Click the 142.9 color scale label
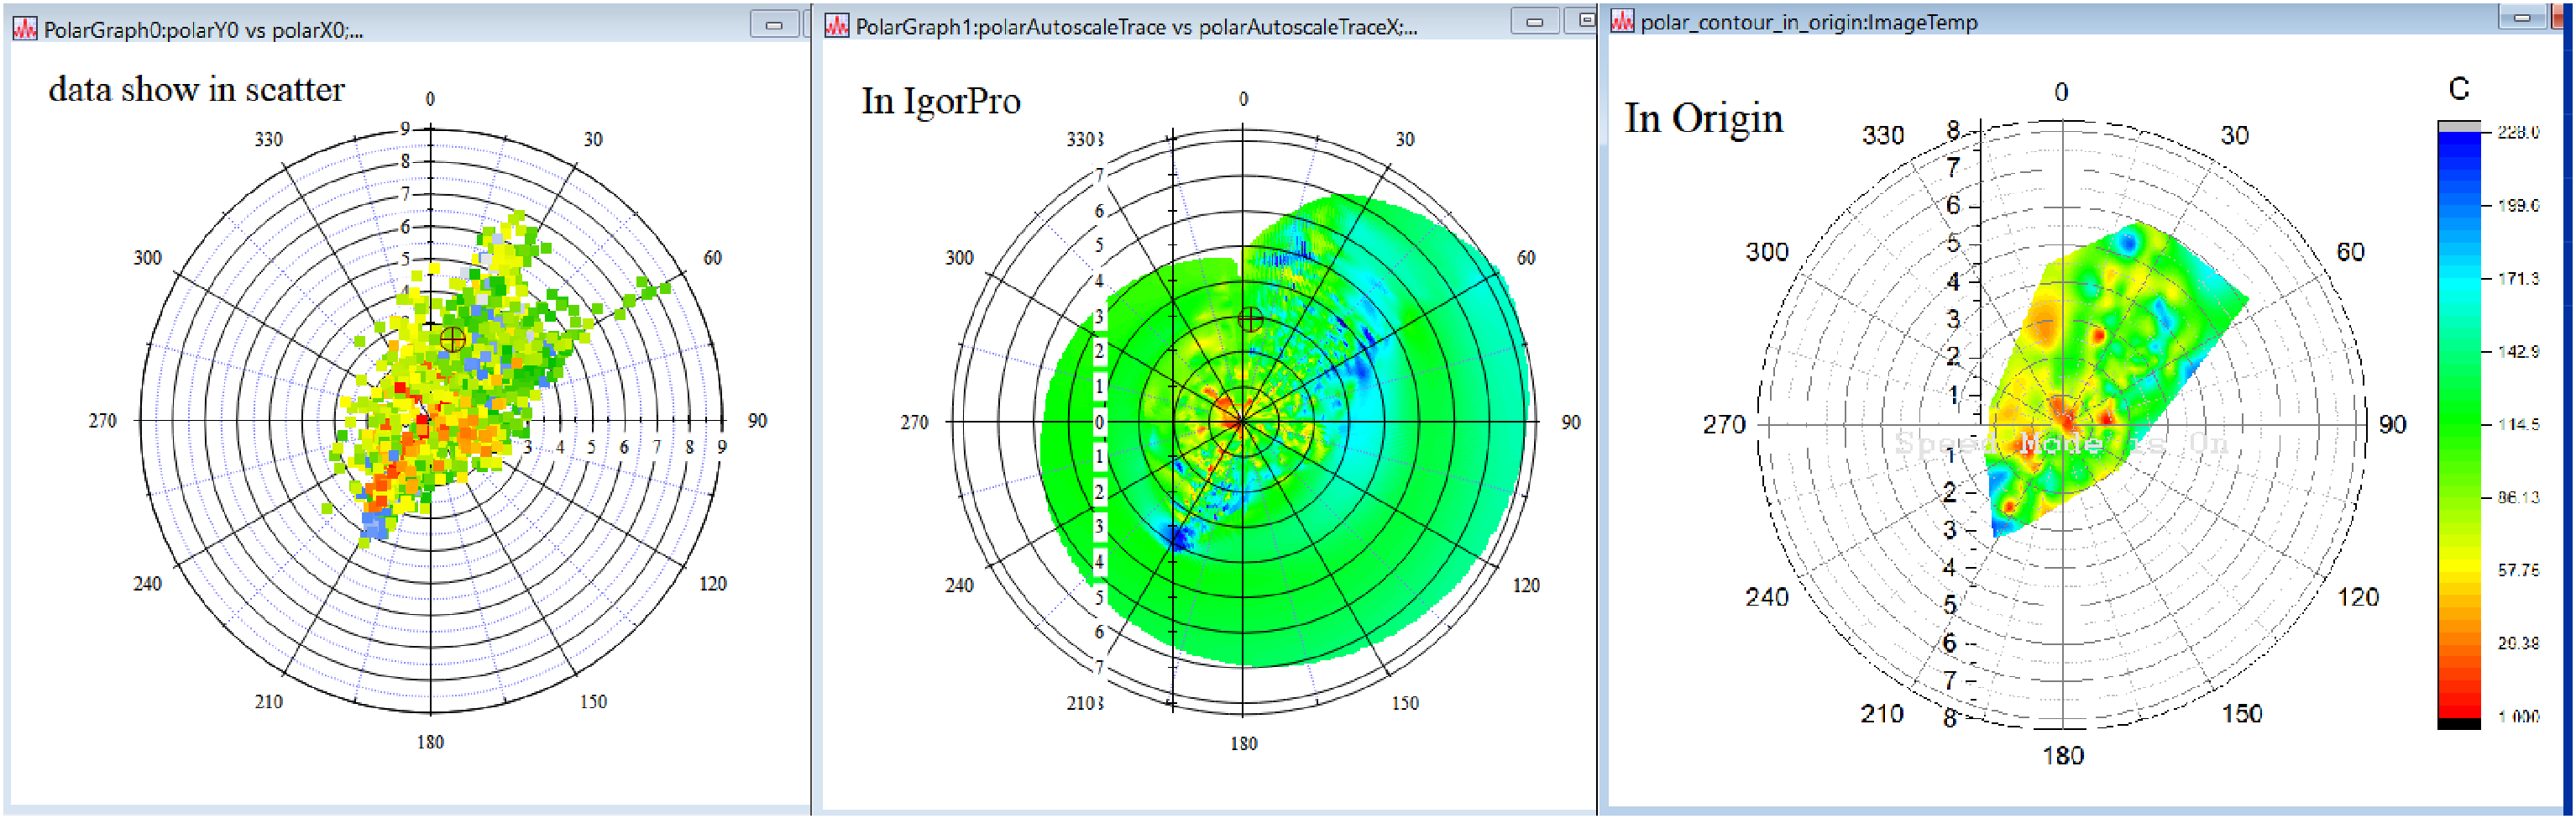 click(2517, 351)
